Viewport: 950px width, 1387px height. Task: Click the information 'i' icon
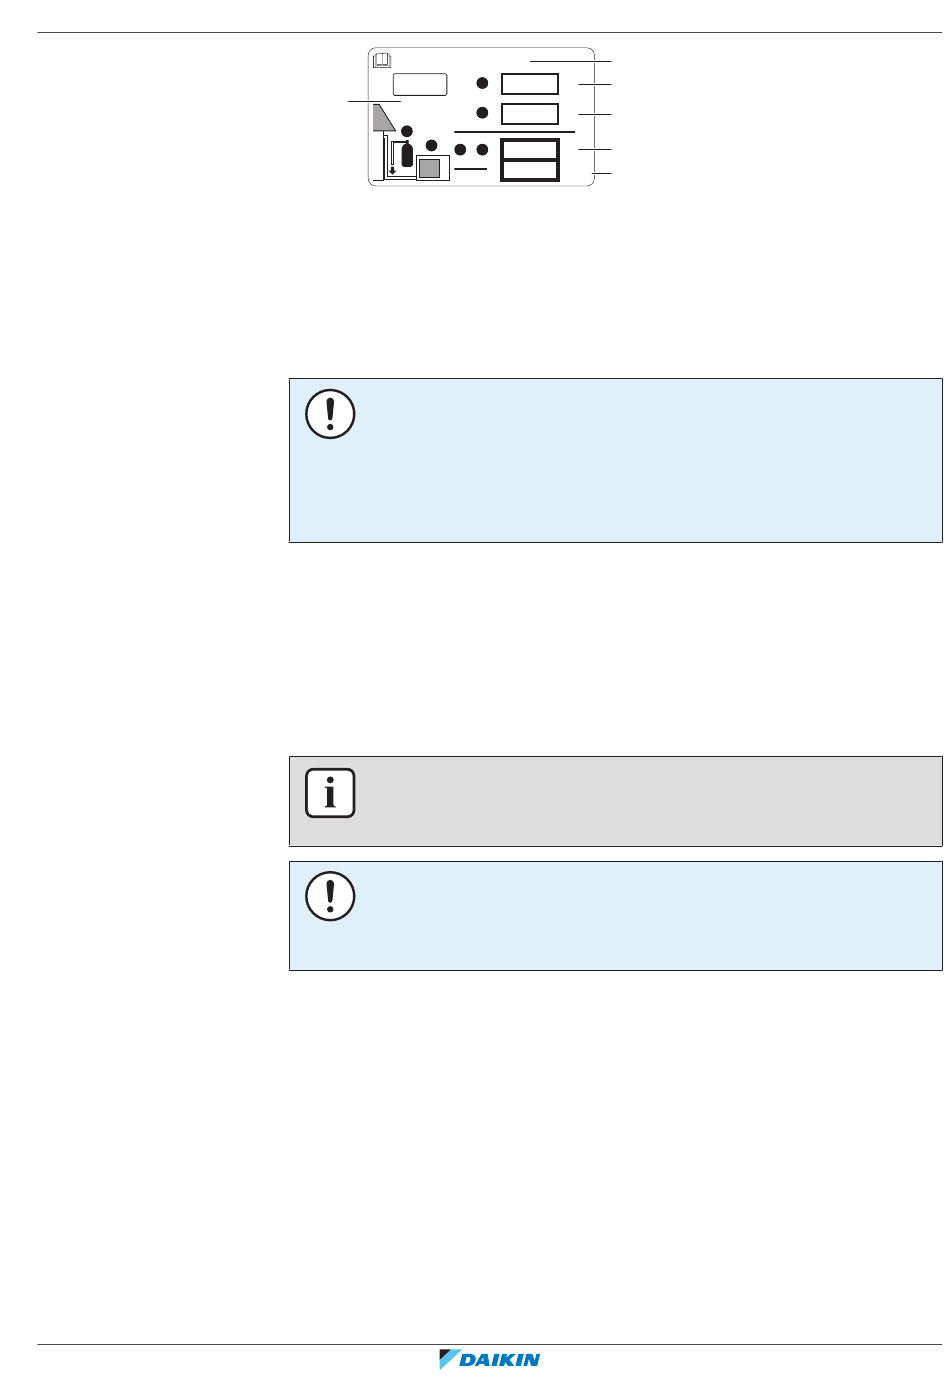[x=330, y=794]
